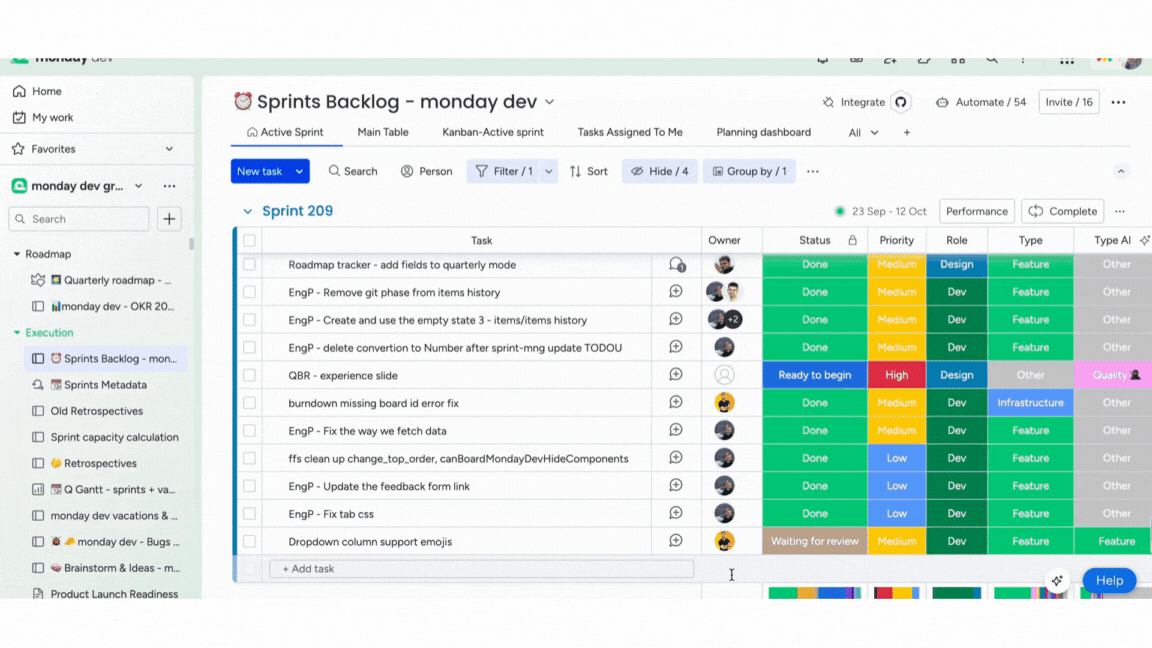The image size is (1152, 648).
Task: Tick checkbox for EngP Create empty state 3
Action: [x=250, y=320]
